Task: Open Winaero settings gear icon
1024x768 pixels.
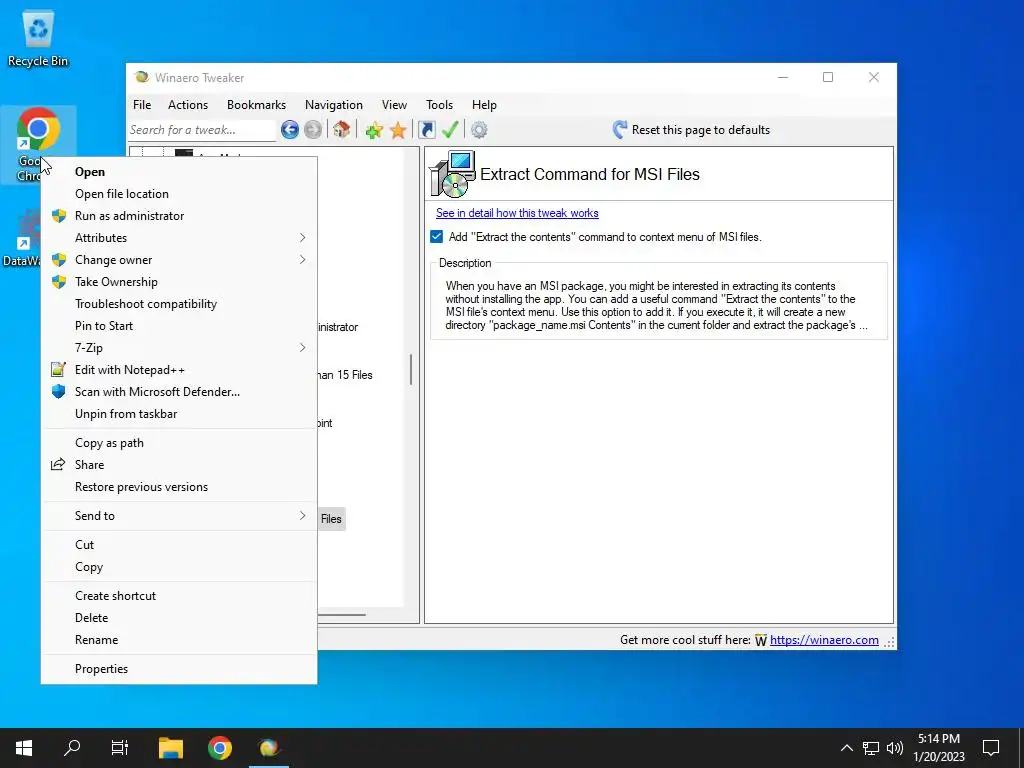Action: click(x=479, y=130)
